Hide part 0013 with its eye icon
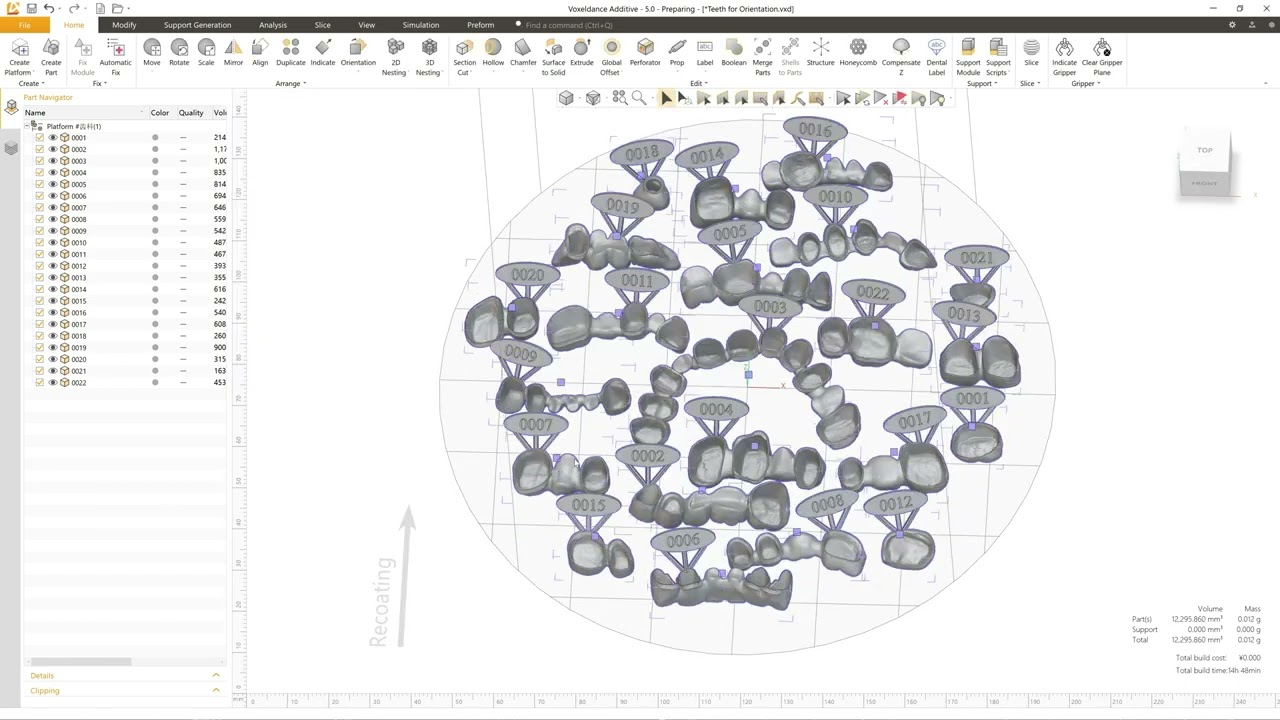Screen dimensions: 1280x720 [x=52, y=277]
